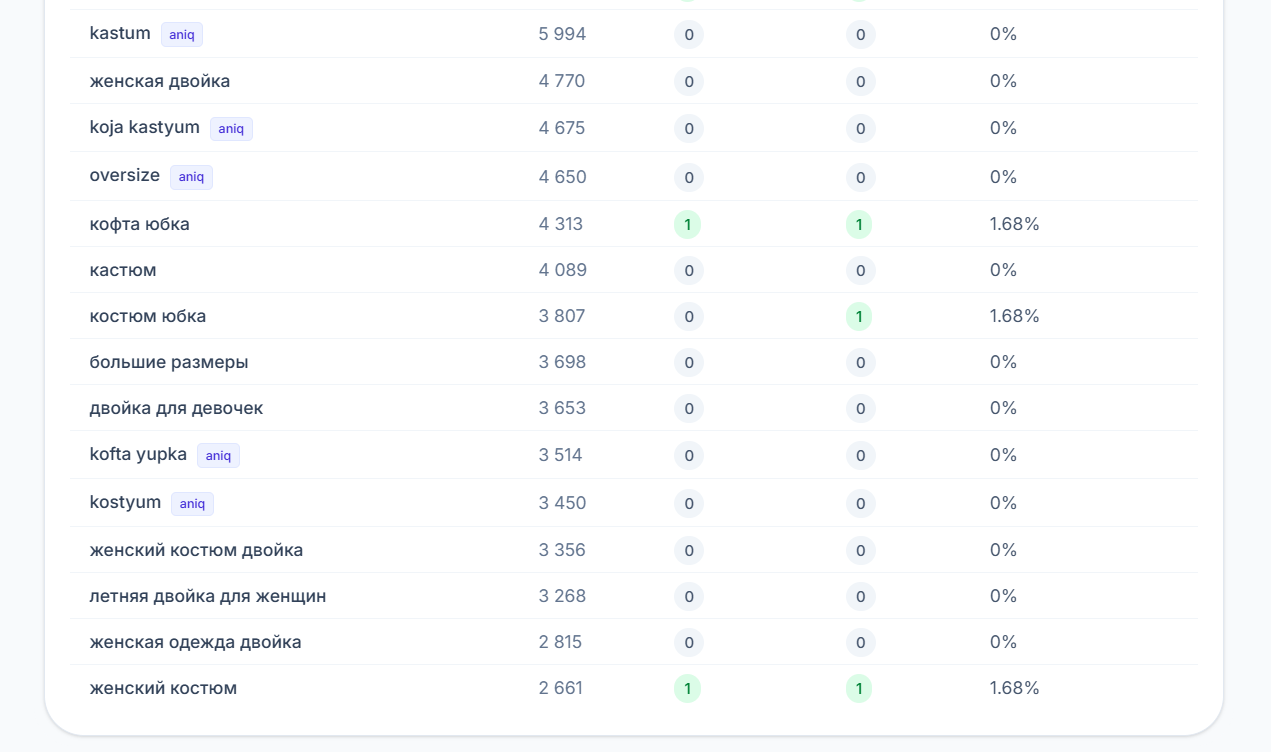Click the 5 994 value for kastum
The width and height of the screenshot is (1271, 752).
(x=562, y=34)
